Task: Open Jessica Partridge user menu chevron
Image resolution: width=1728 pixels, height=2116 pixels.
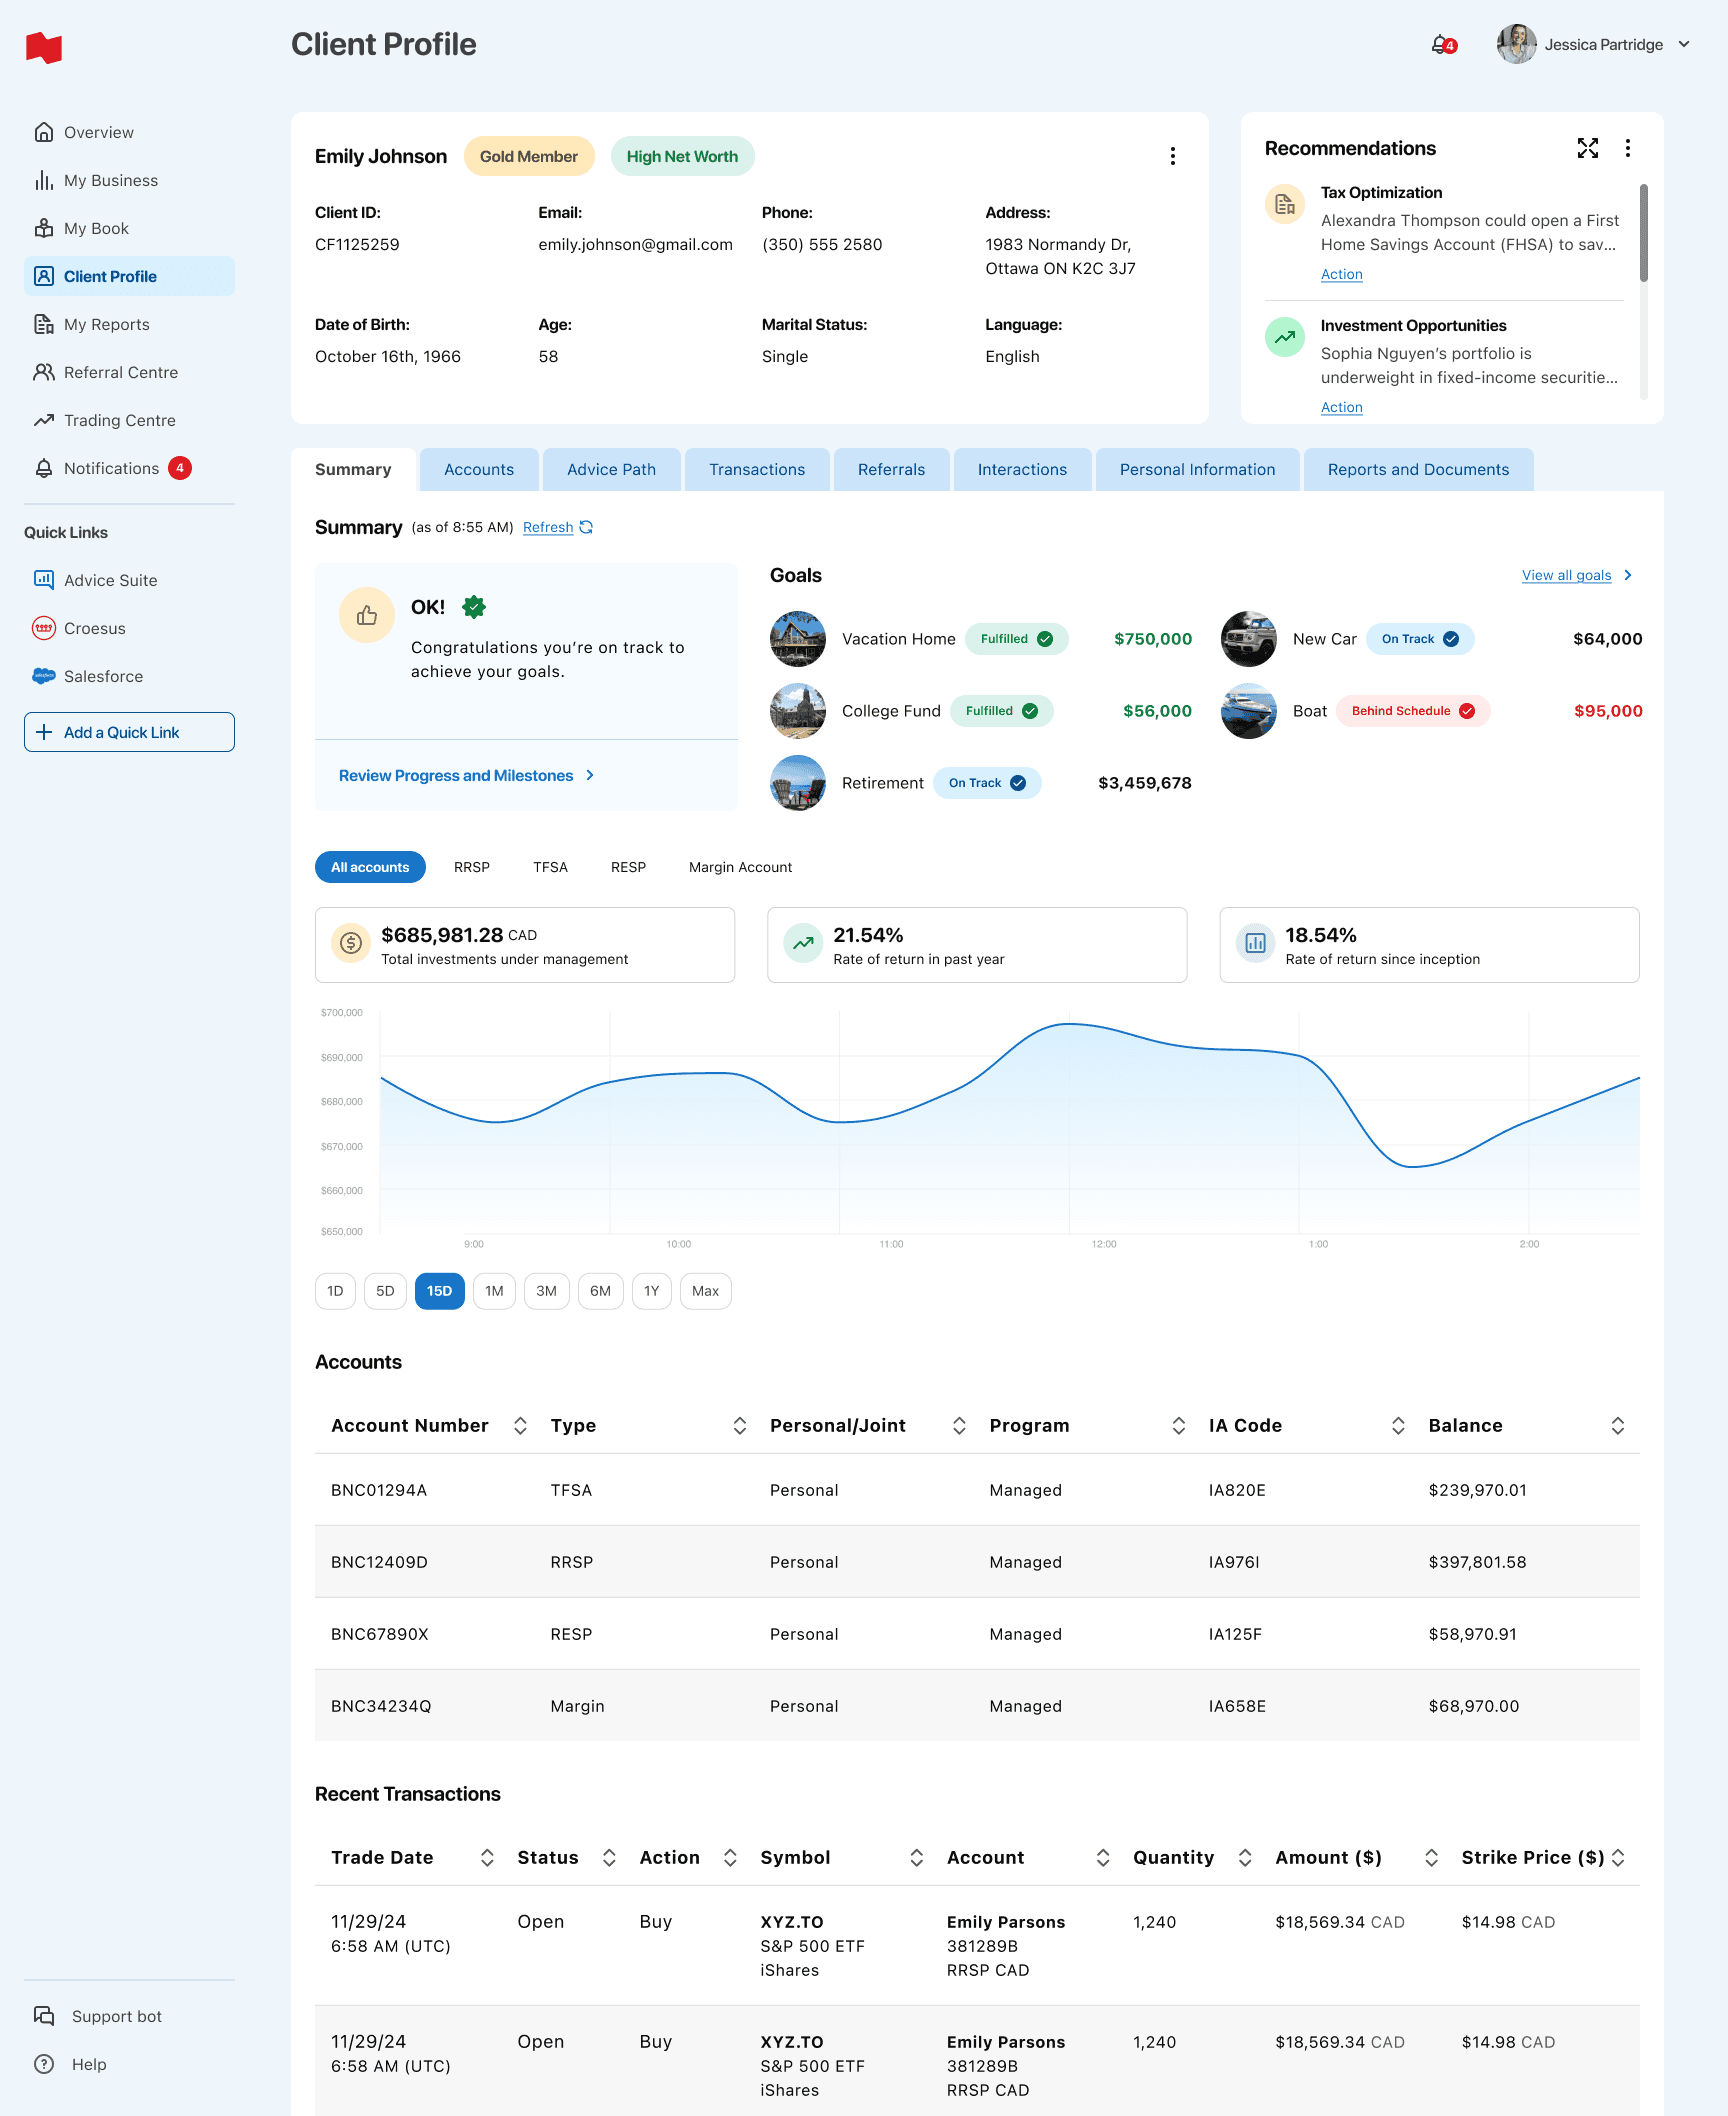Action: pyautogui.click(x=1684, y=44)
